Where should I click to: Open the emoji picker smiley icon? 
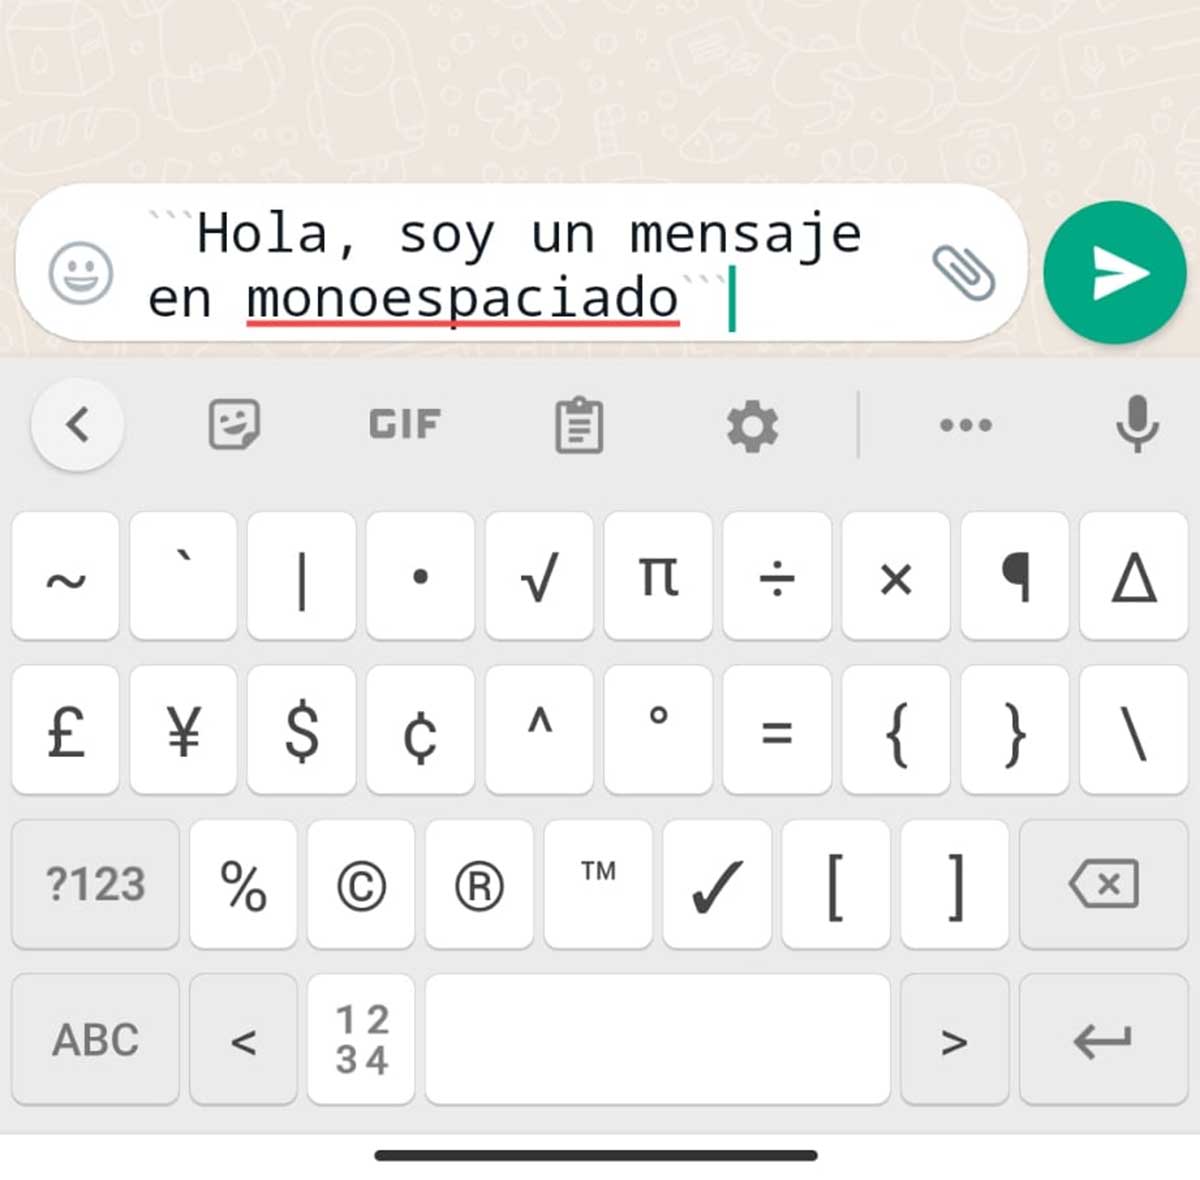coord(81,272)
